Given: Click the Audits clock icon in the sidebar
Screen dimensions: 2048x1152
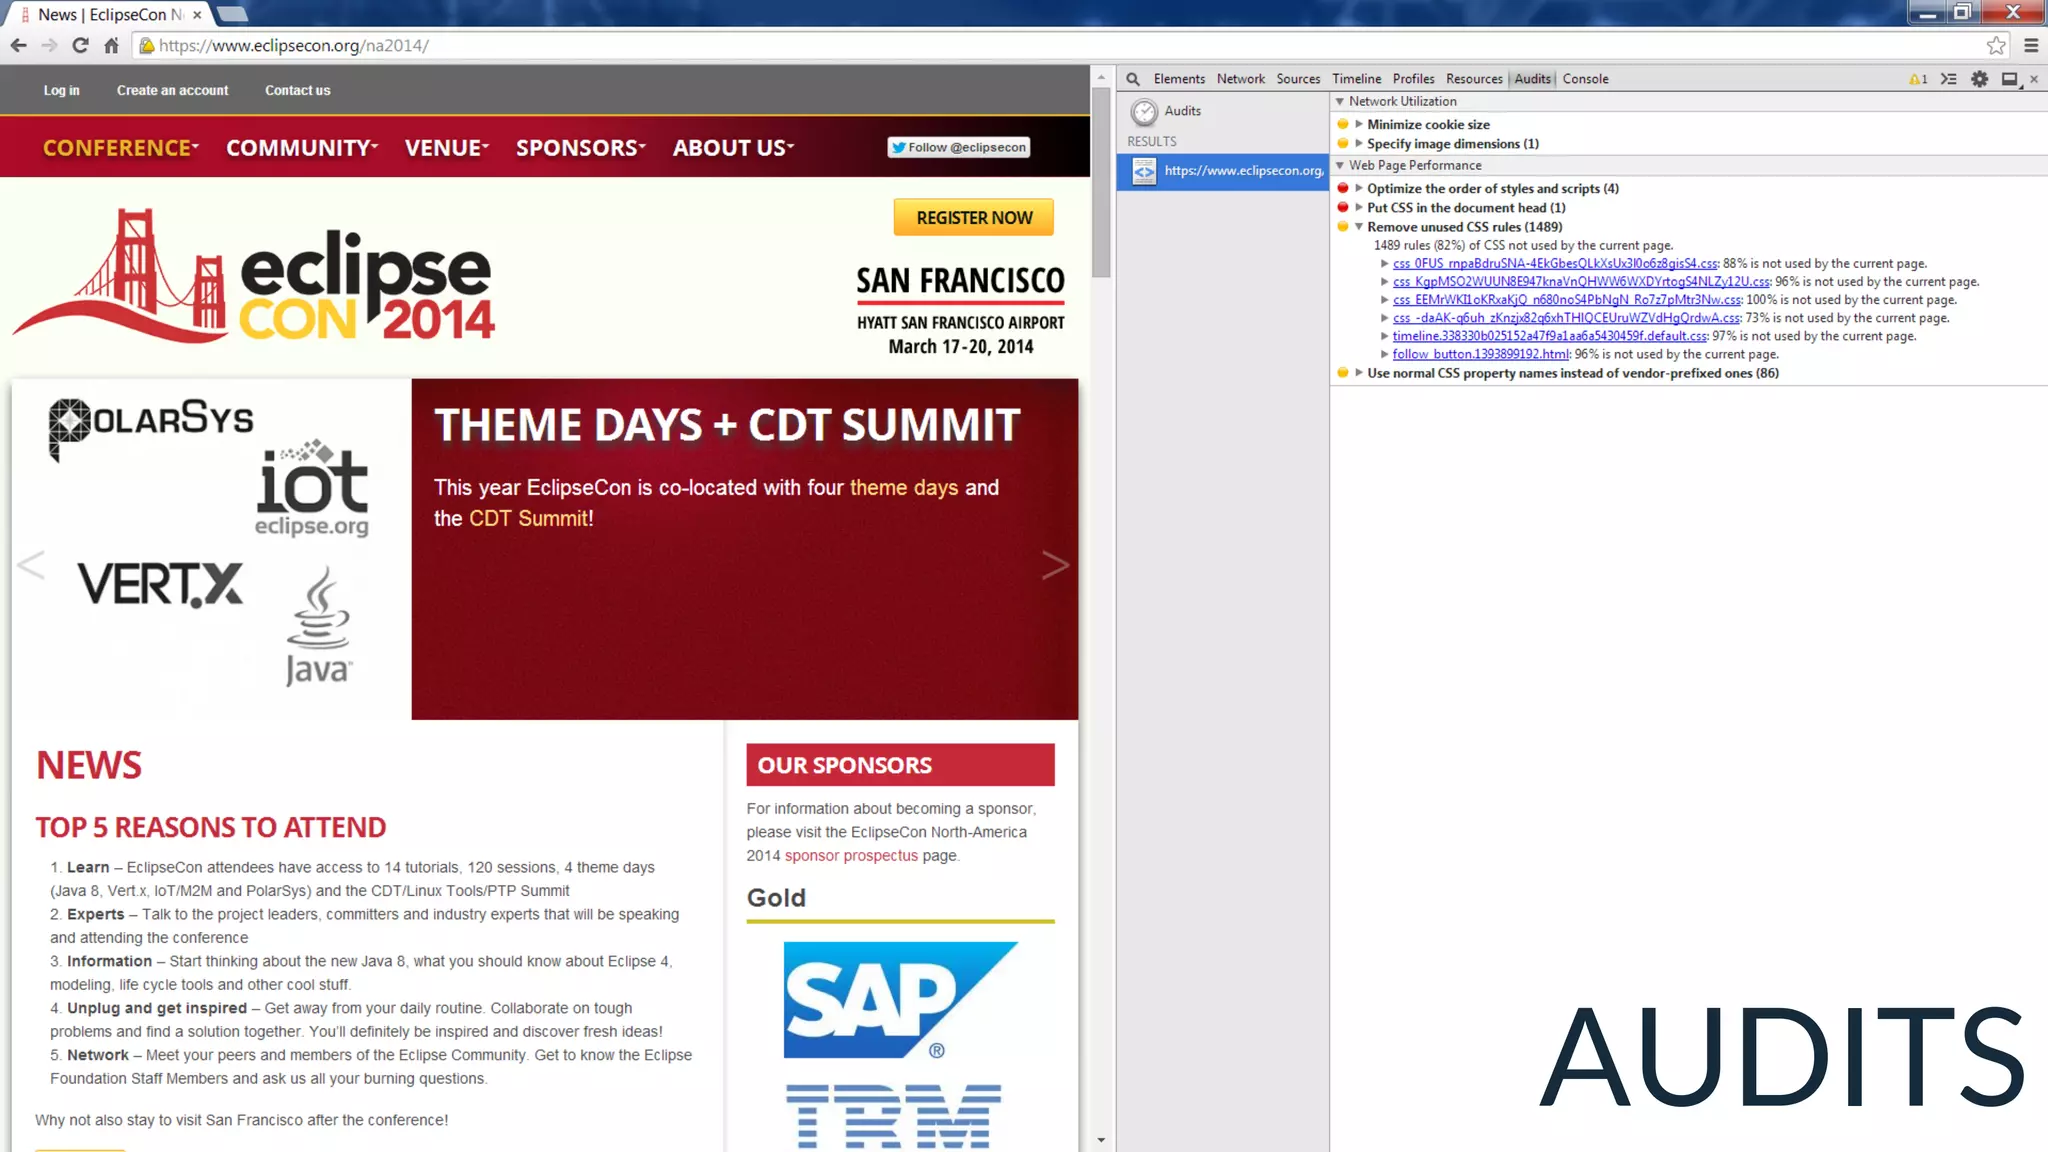Looking at the screenshot, I should click(1144, 111).
